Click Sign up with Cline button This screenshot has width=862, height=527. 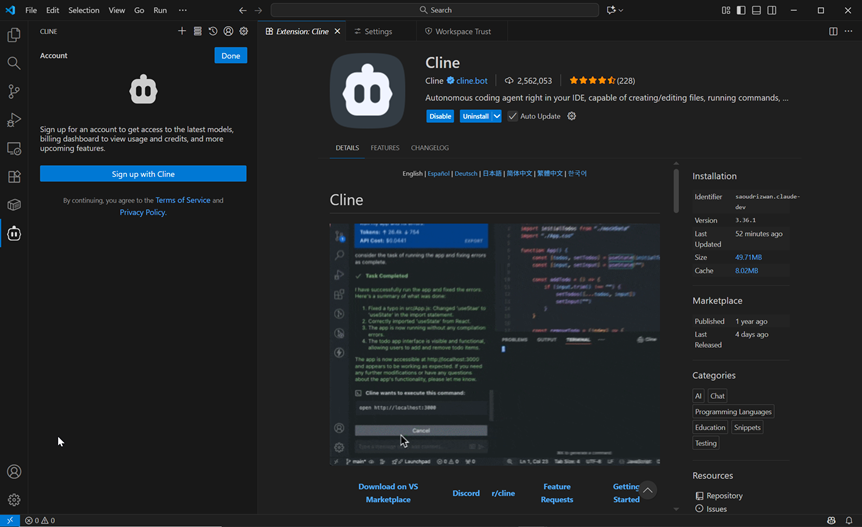[x=143, y=174]
